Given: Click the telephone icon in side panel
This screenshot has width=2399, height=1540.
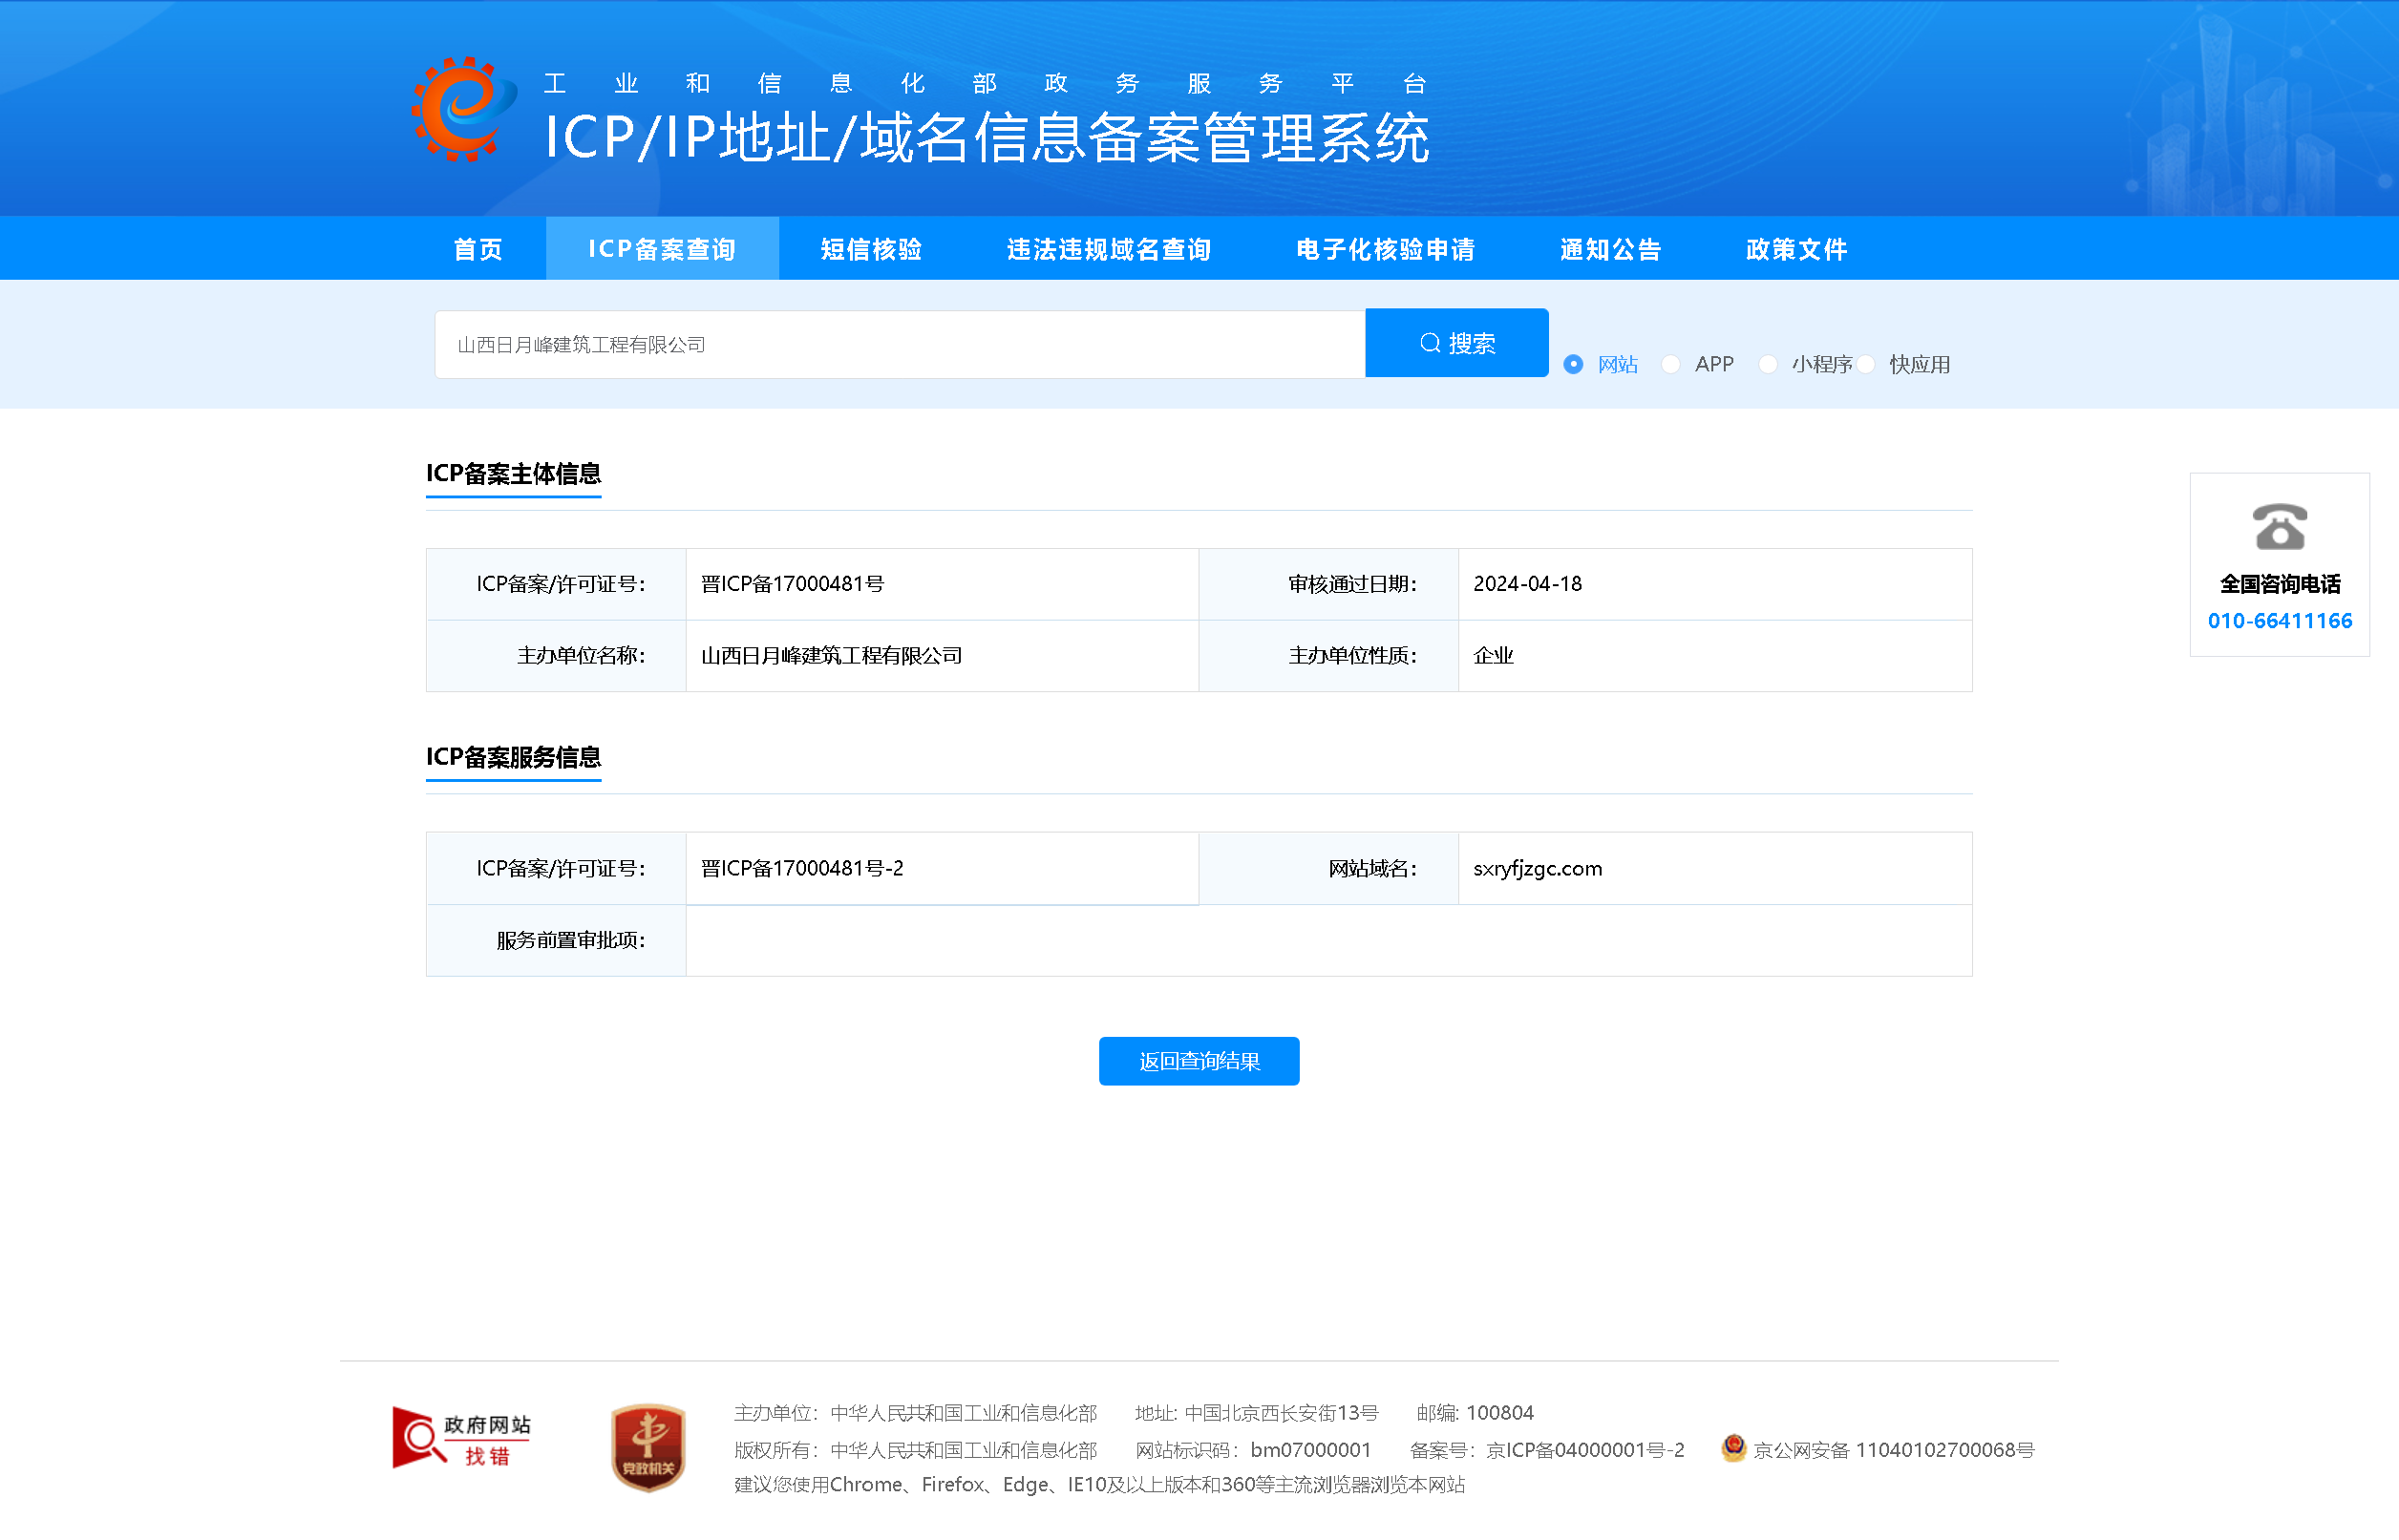Looking at the screenshot, I should click(2279, 526).
